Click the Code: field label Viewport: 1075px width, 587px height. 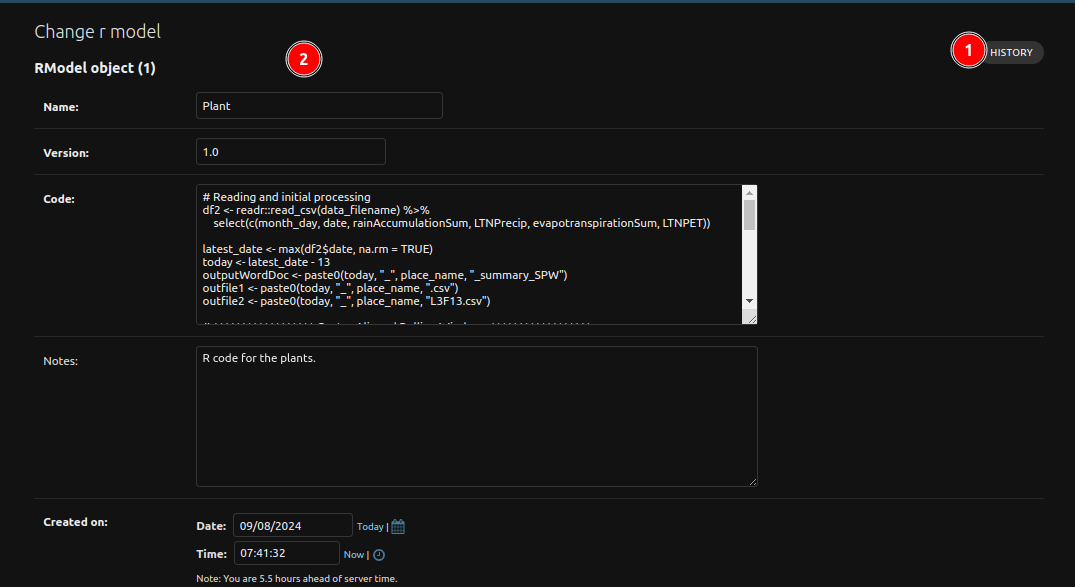point(59,199)
